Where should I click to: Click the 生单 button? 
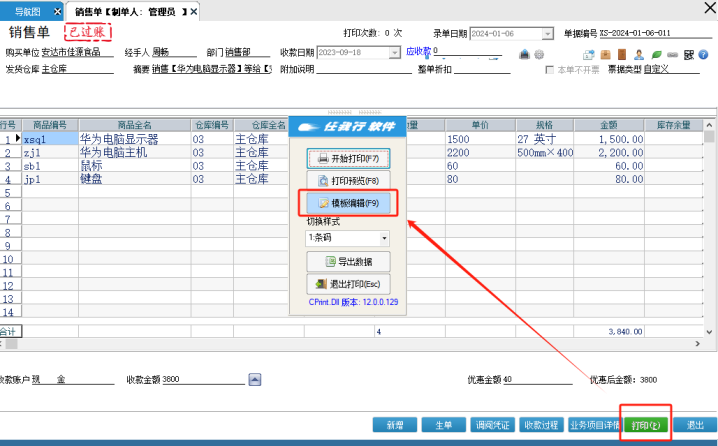coord(443,425)
